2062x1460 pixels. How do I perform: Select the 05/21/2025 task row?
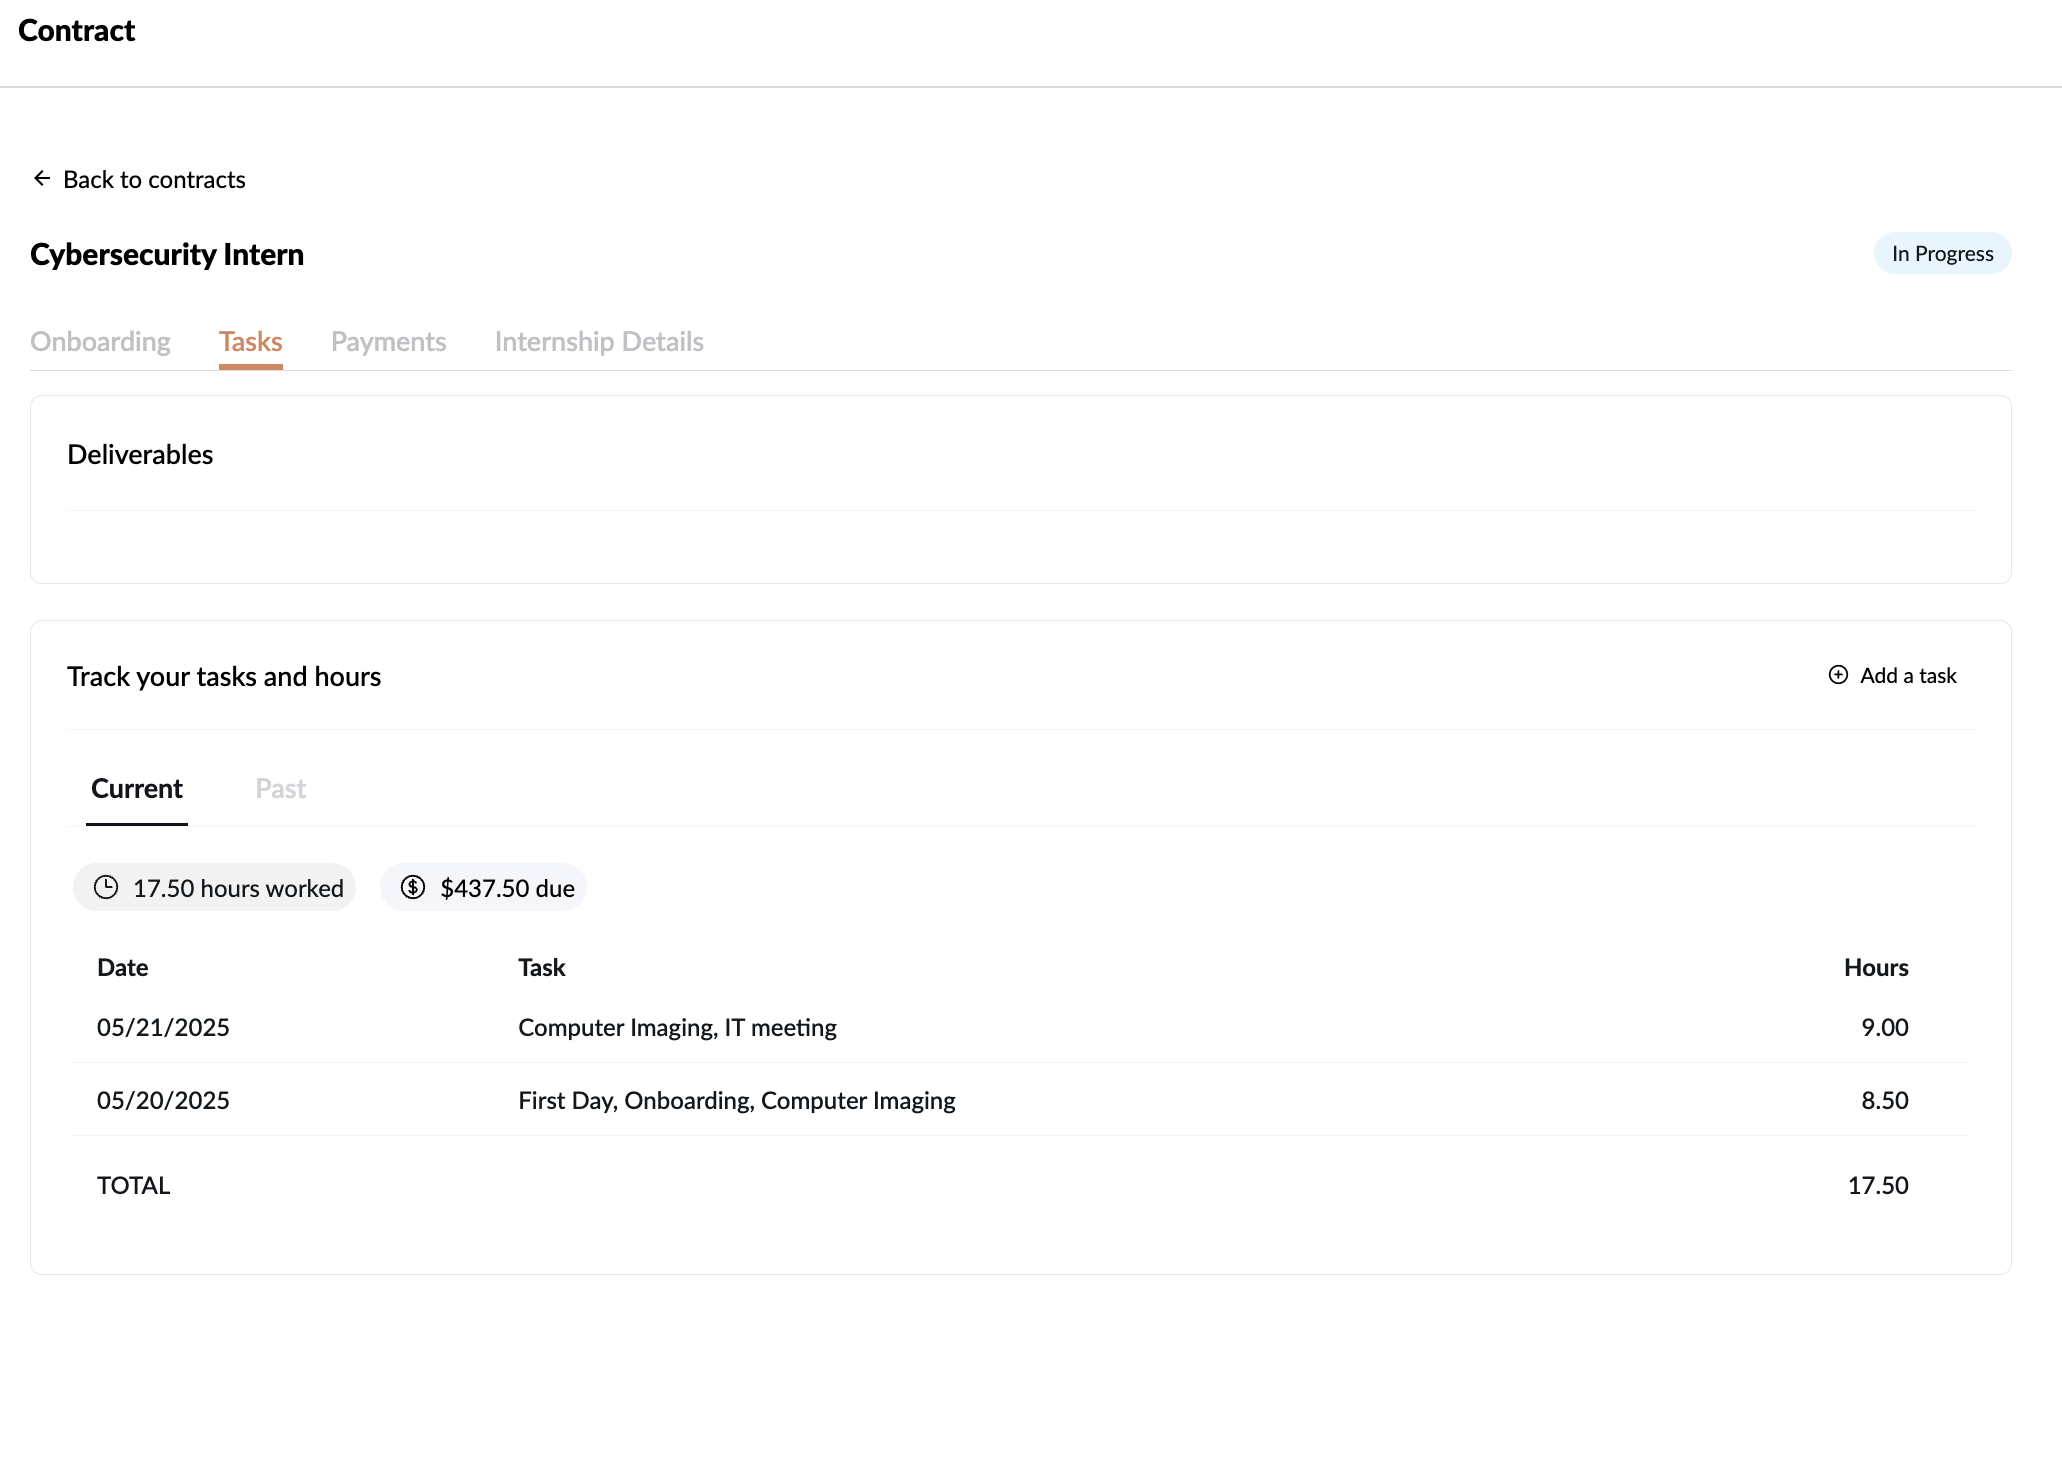[x=677, y=1028]
